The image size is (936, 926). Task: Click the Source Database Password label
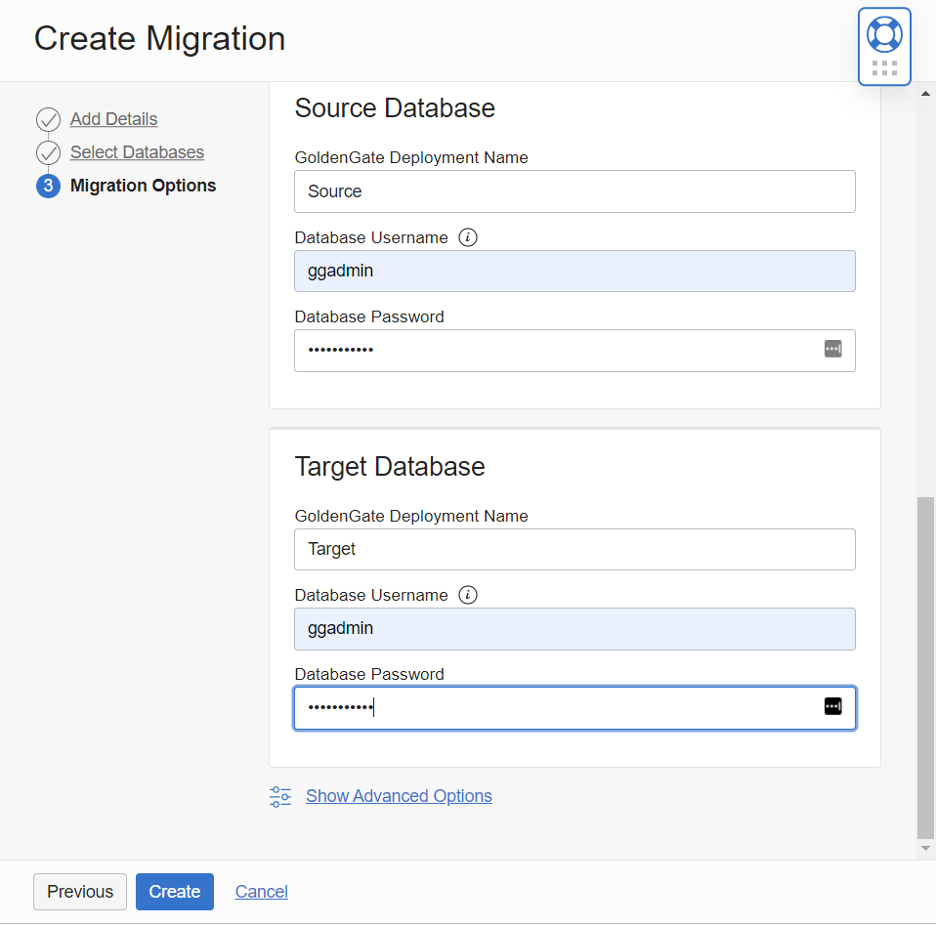[x=370, y=316]
